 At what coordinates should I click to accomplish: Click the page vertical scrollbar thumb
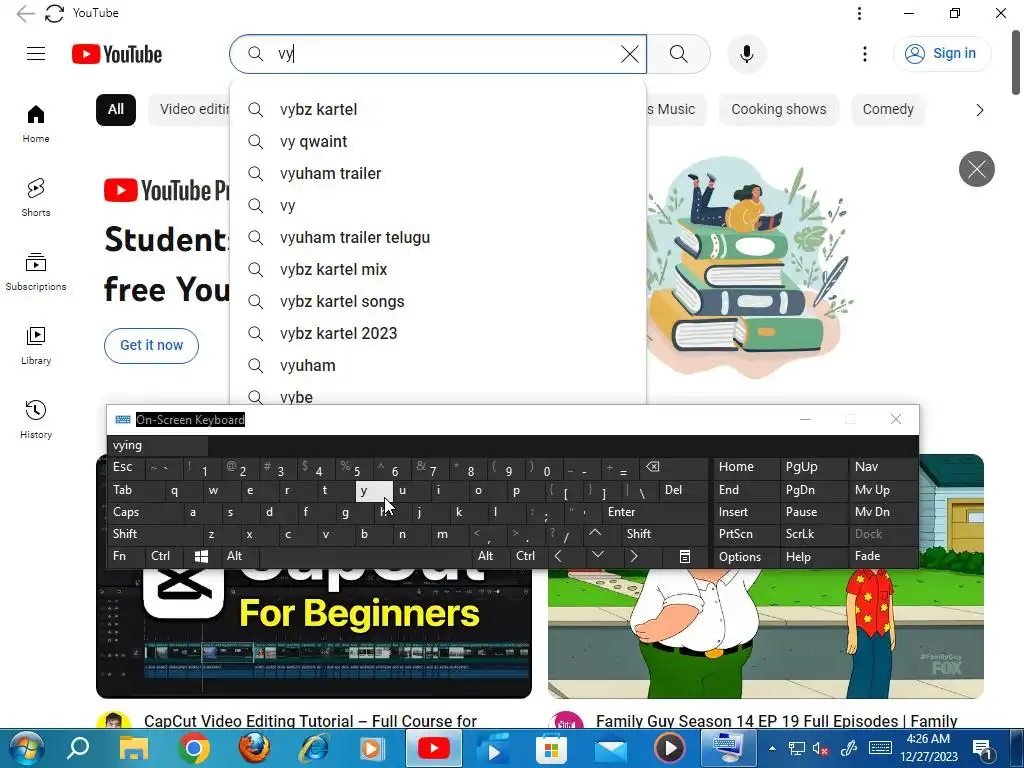tap(1017, 62)
